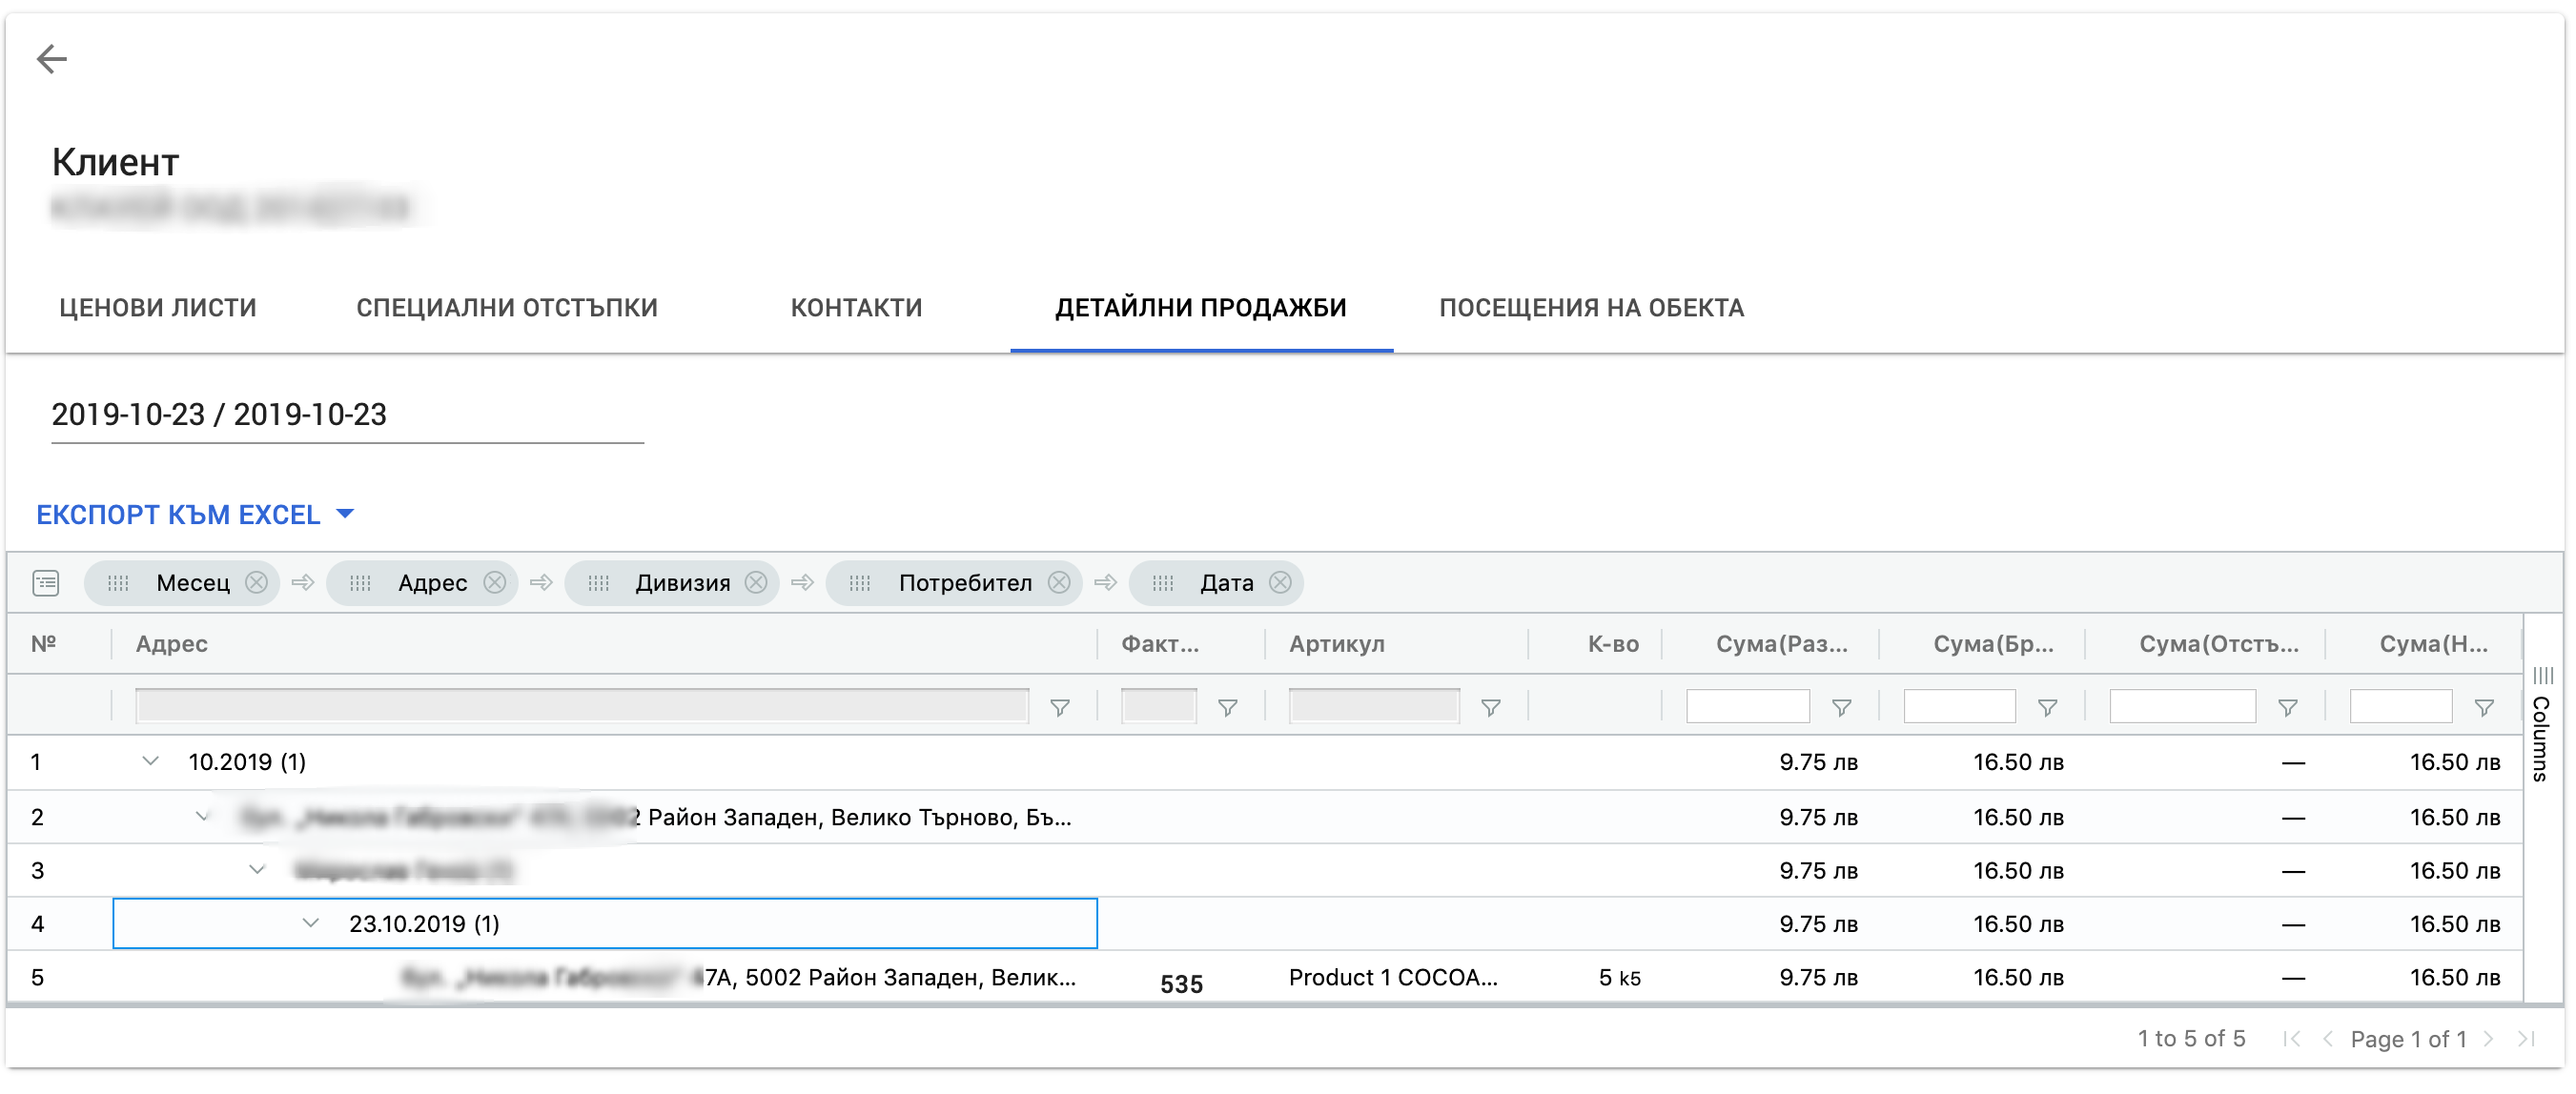Screen dimensions: 2576x1094
Task: Go to first page of results
Action: click(x=2292, y=1038)
